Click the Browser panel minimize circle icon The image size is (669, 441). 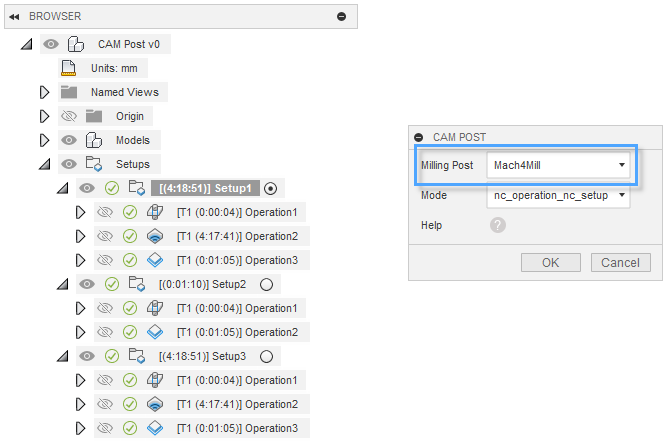point(342,16)
